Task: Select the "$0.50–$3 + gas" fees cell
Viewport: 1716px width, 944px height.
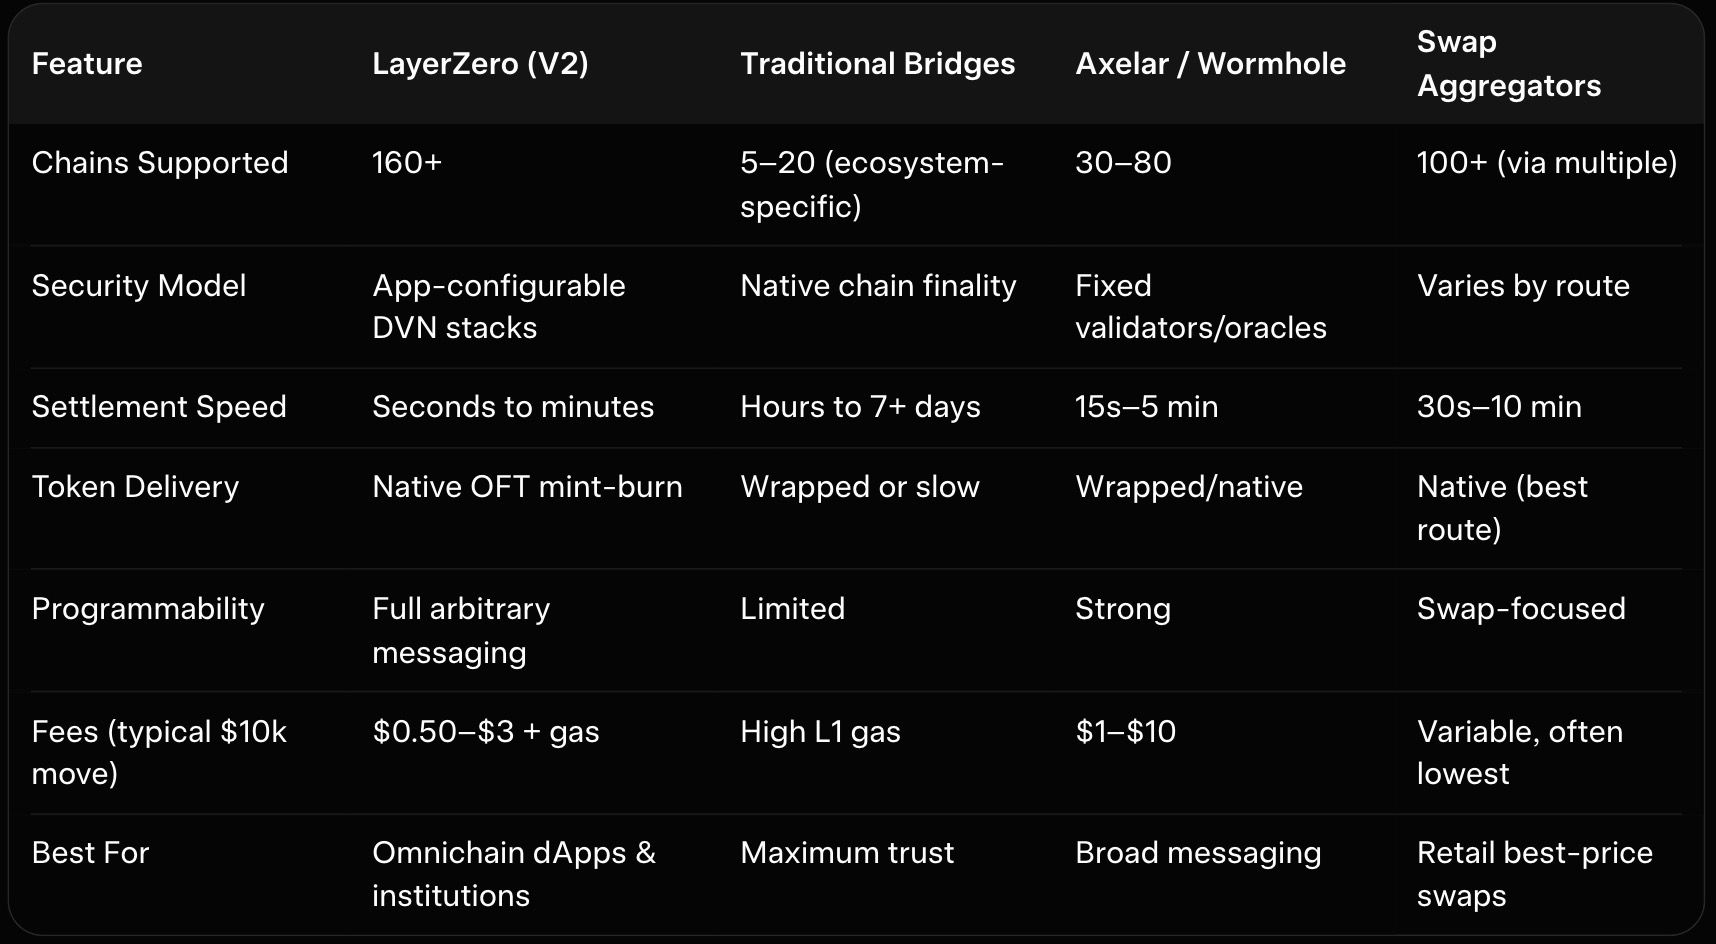Action: [x=486, y=732]
